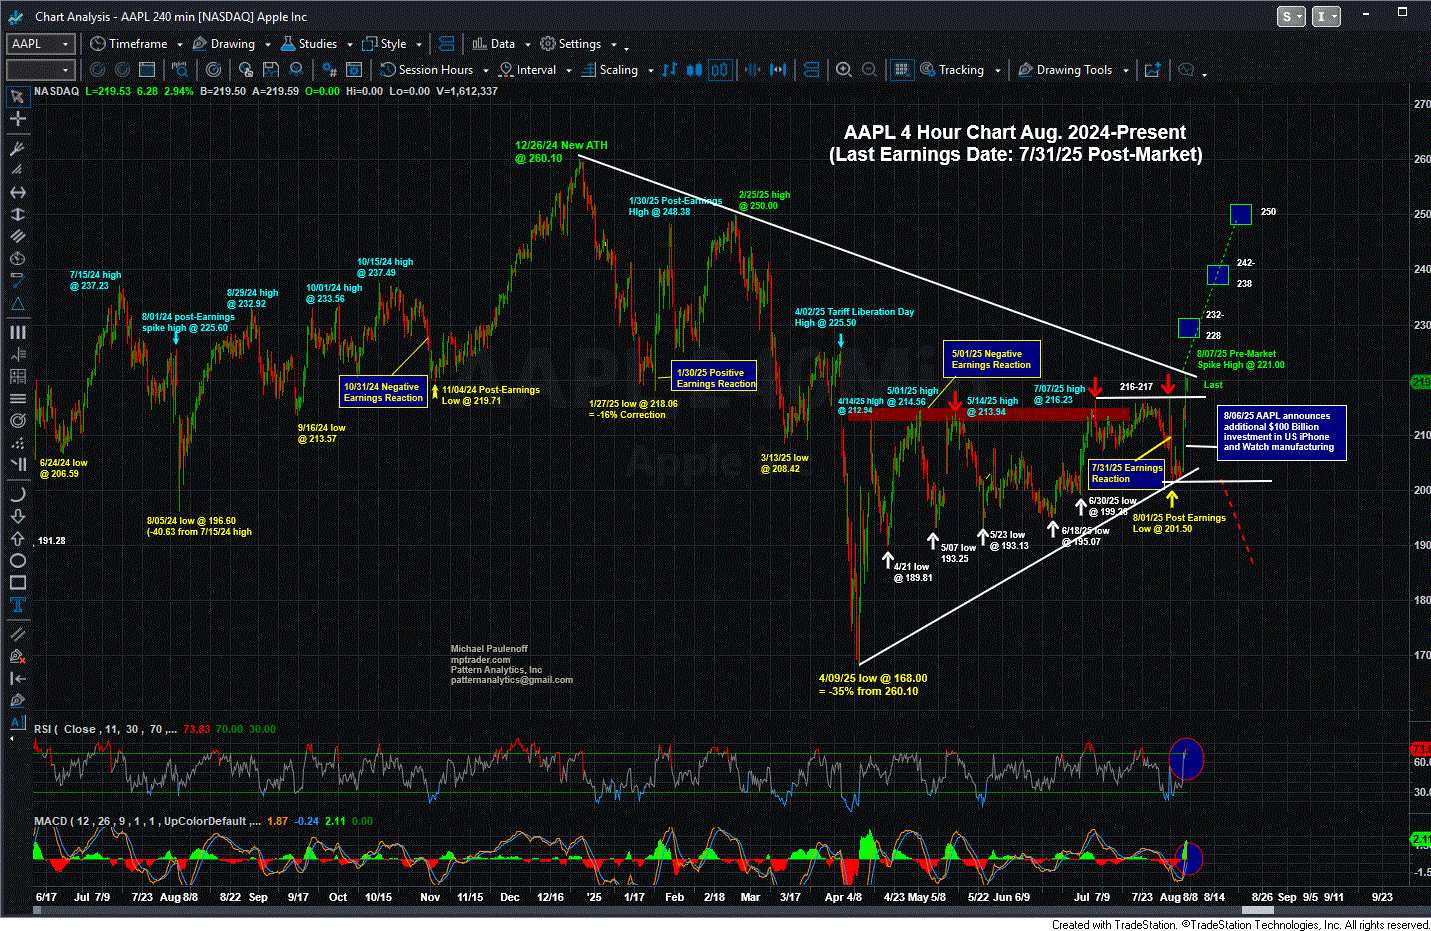The image size is (1431, 931).
Task: Select the crosshair cursor tool
Action: pyautogui.click(x=17, y=118)
